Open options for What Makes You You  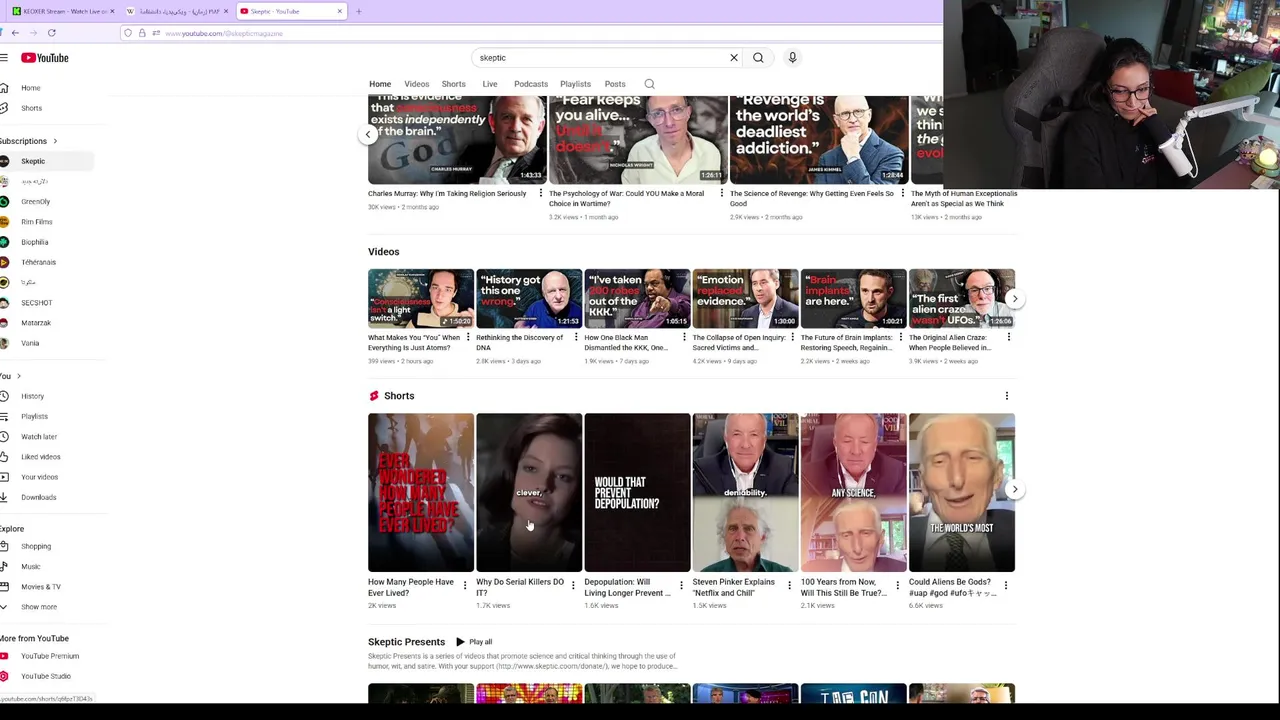468,337
